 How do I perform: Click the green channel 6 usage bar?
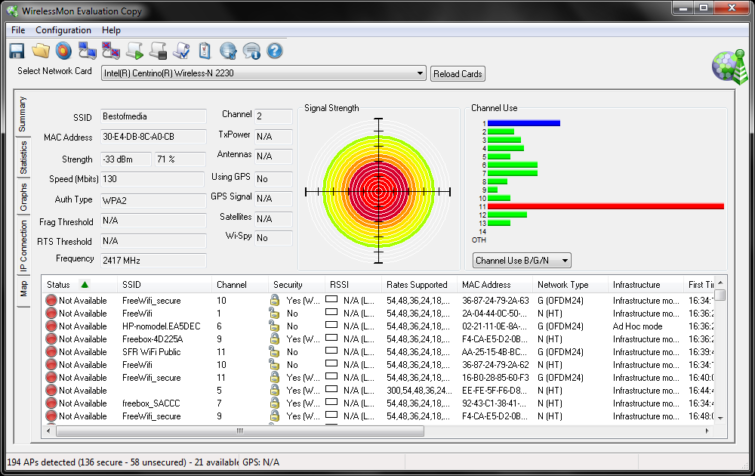point(512,165)
